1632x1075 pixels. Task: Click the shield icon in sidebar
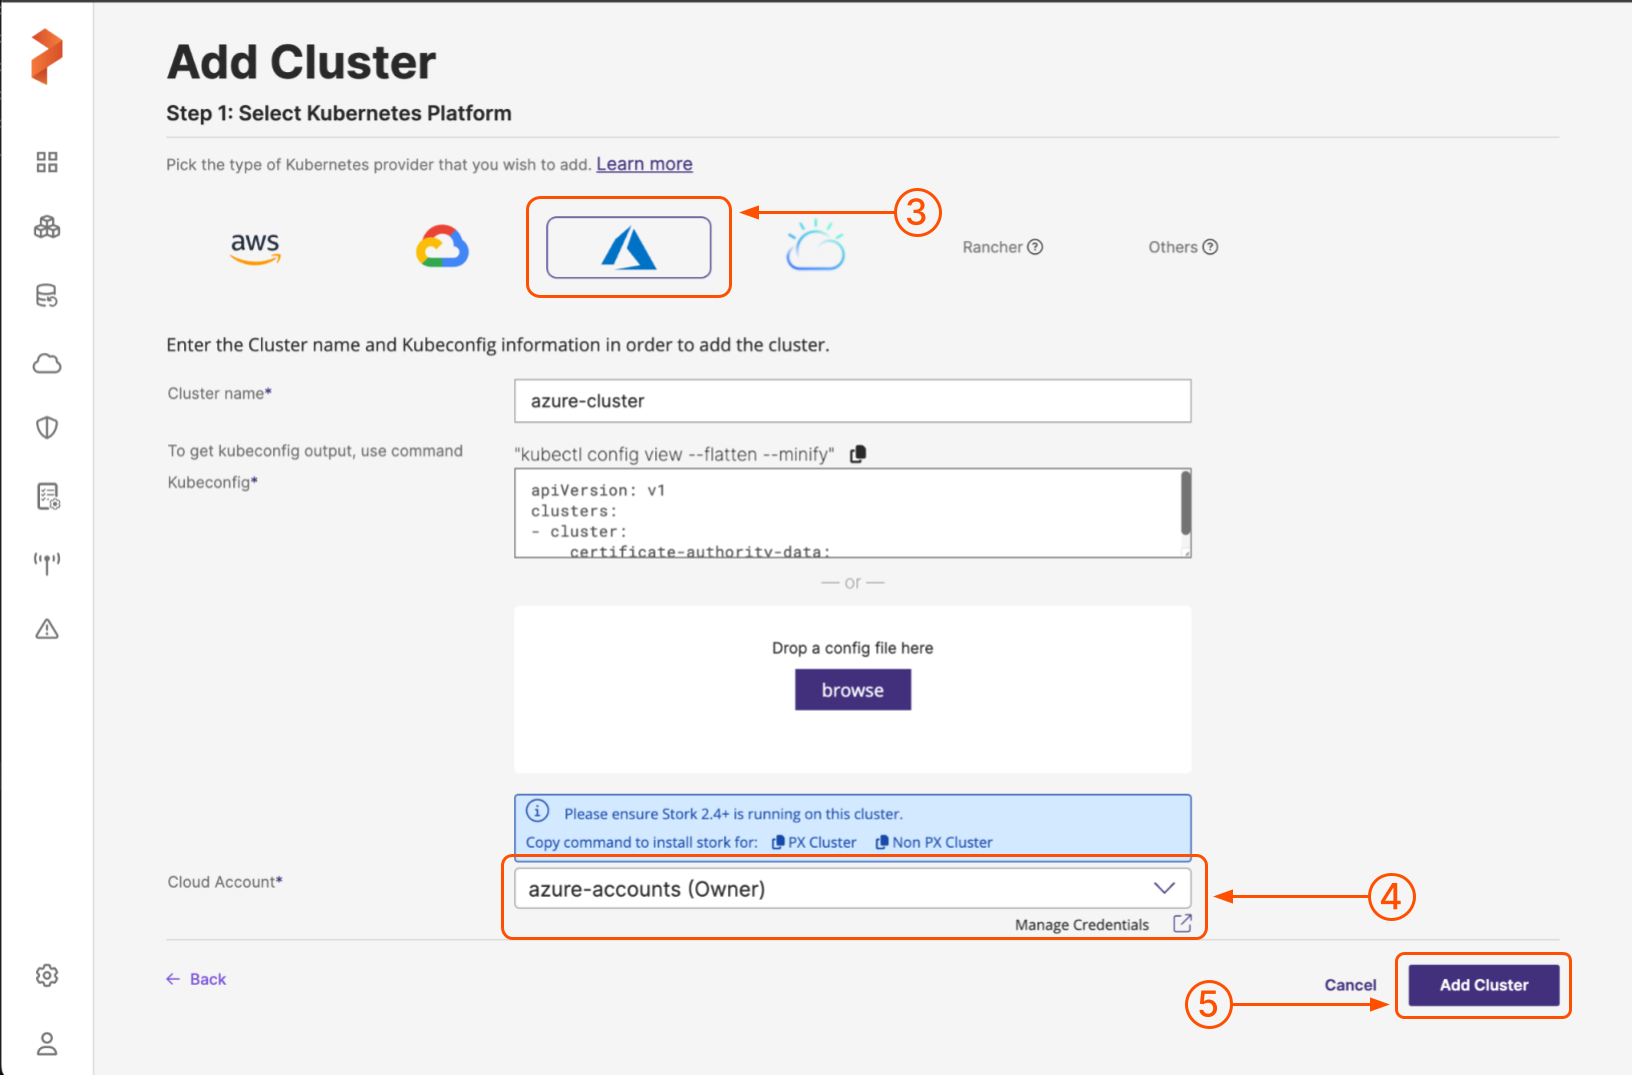47,428
